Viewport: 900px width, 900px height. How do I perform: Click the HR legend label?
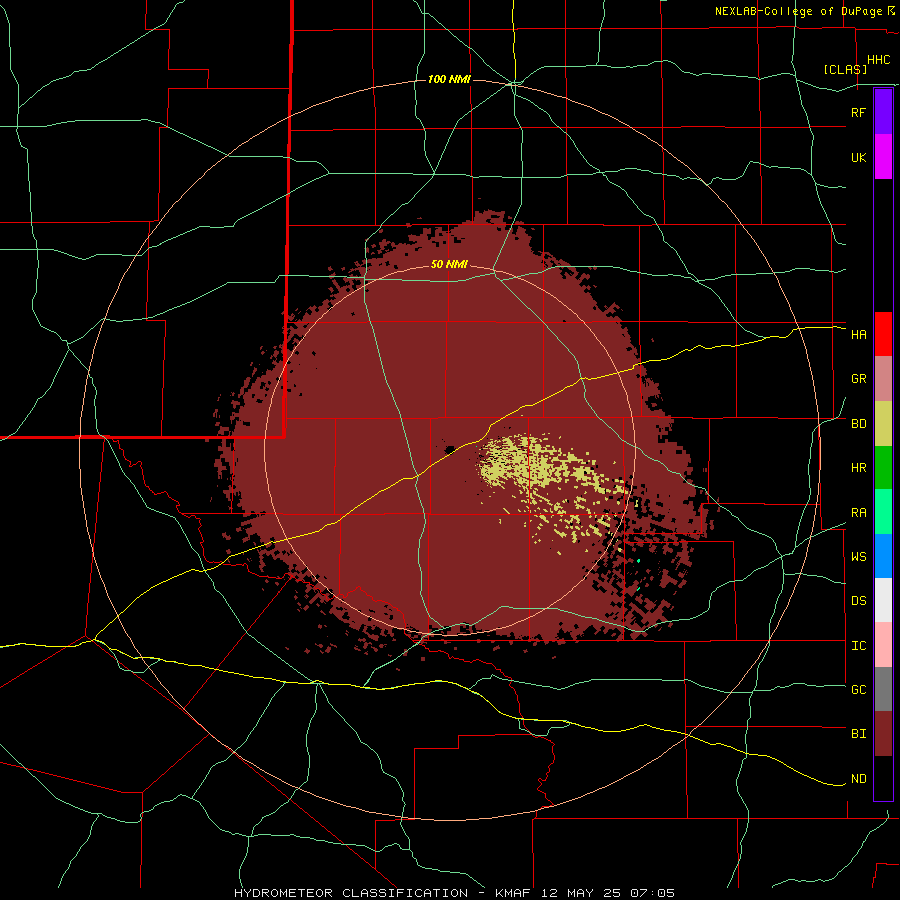coord(858,468)
